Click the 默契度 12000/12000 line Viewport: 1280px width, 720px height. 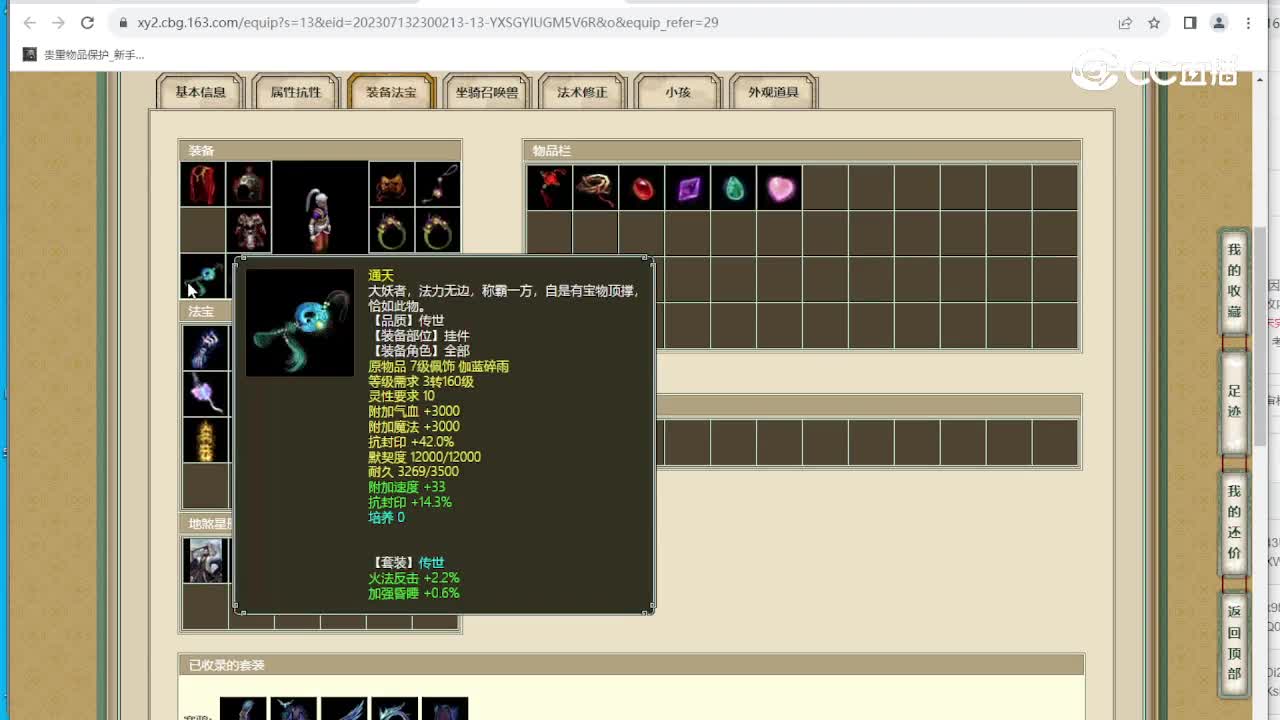coord(424,457)
